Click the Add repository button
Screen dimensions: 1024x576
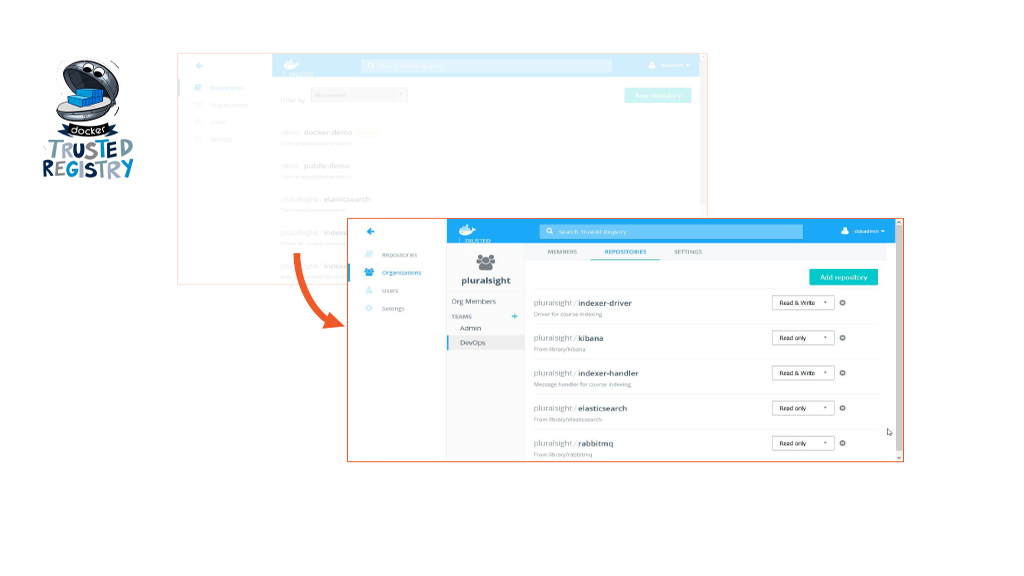pos(843,277)
